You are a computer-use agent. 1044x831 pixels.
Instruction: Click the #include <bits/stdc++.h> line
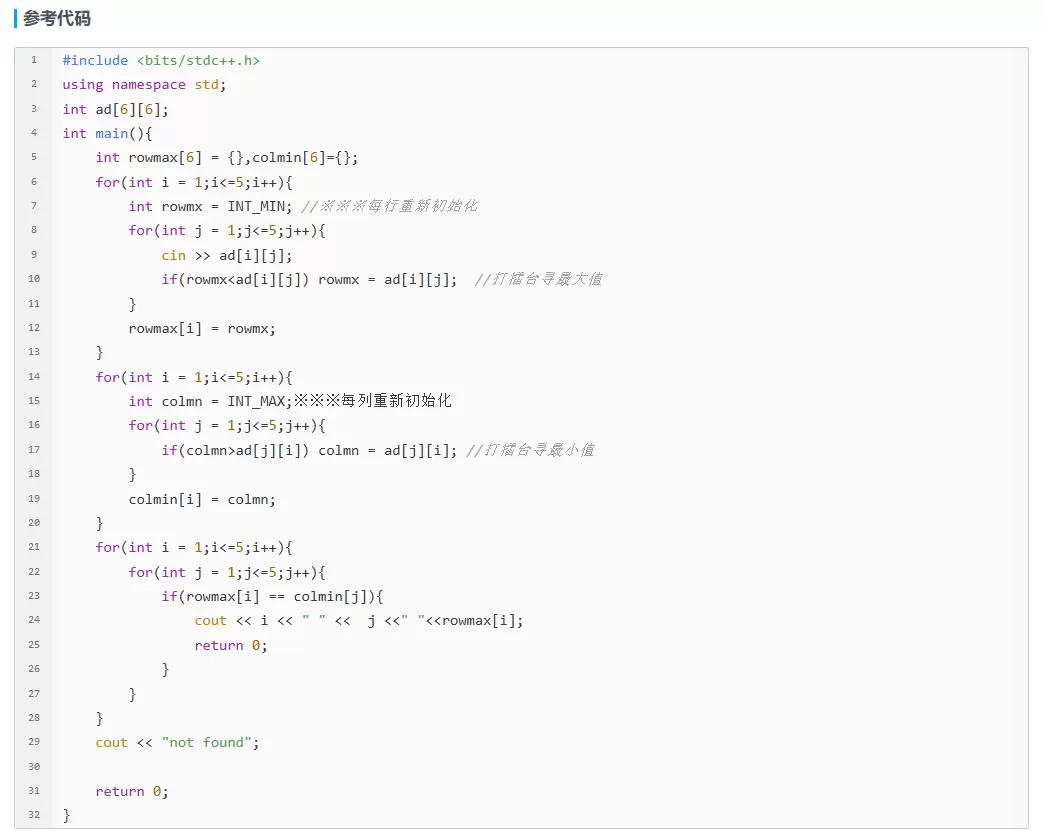(160, 60)
